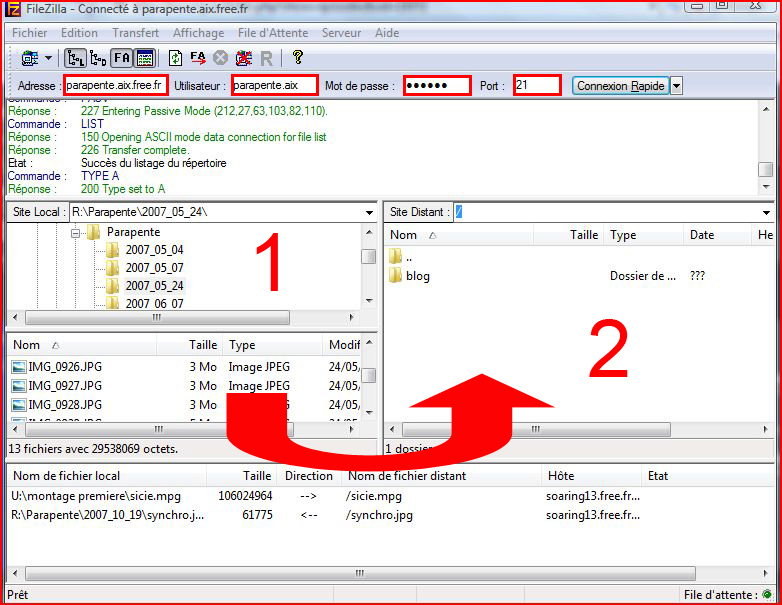Select the Parapente folder in tree
The width and height of the screenshot is (782, 605).
(133, 232)
